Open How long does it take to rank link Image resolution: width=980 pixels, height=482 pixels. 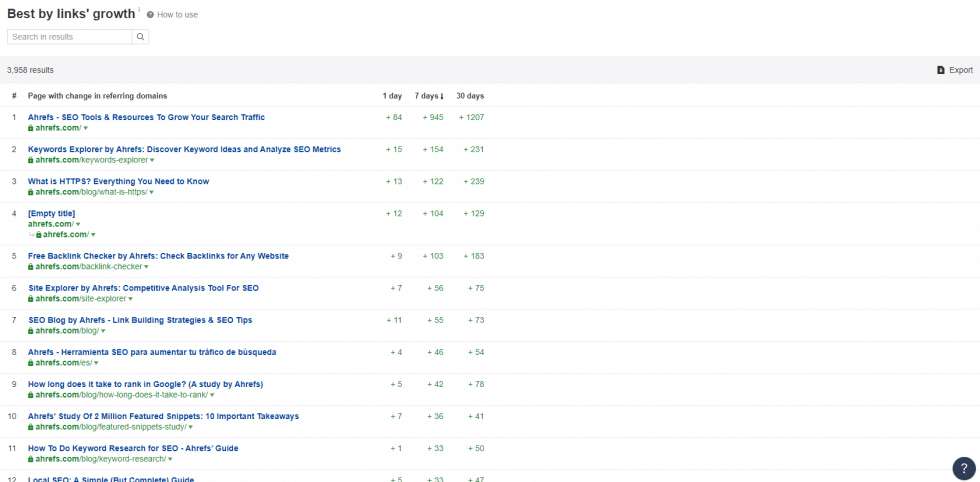click(146, 384)
